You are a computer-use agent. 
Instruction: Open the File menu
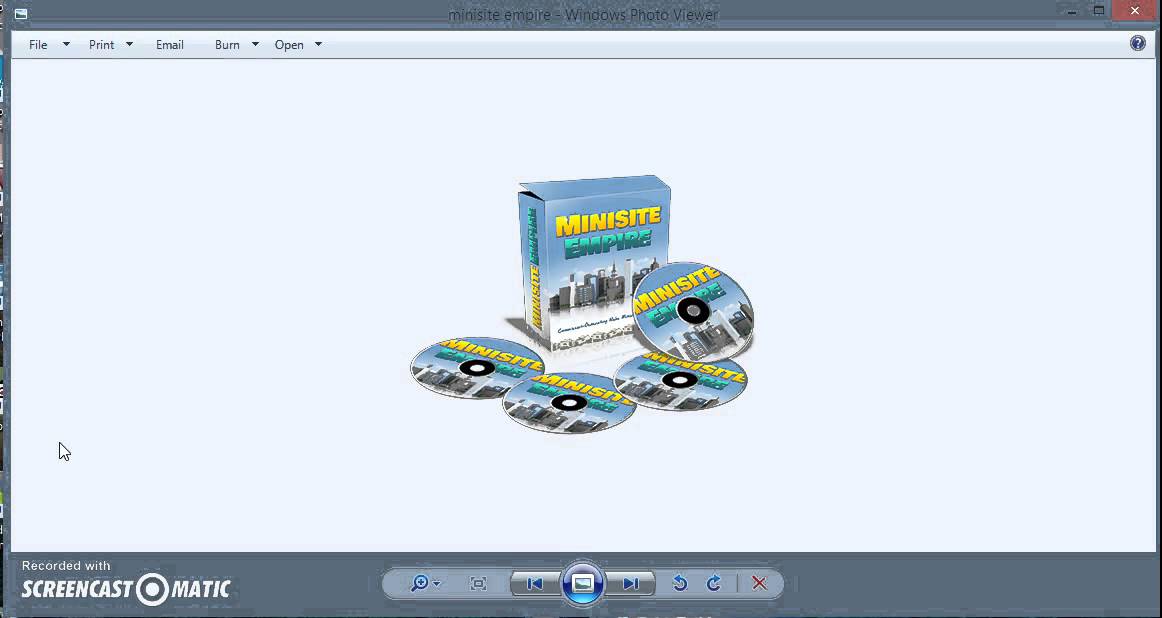(38, 45)
